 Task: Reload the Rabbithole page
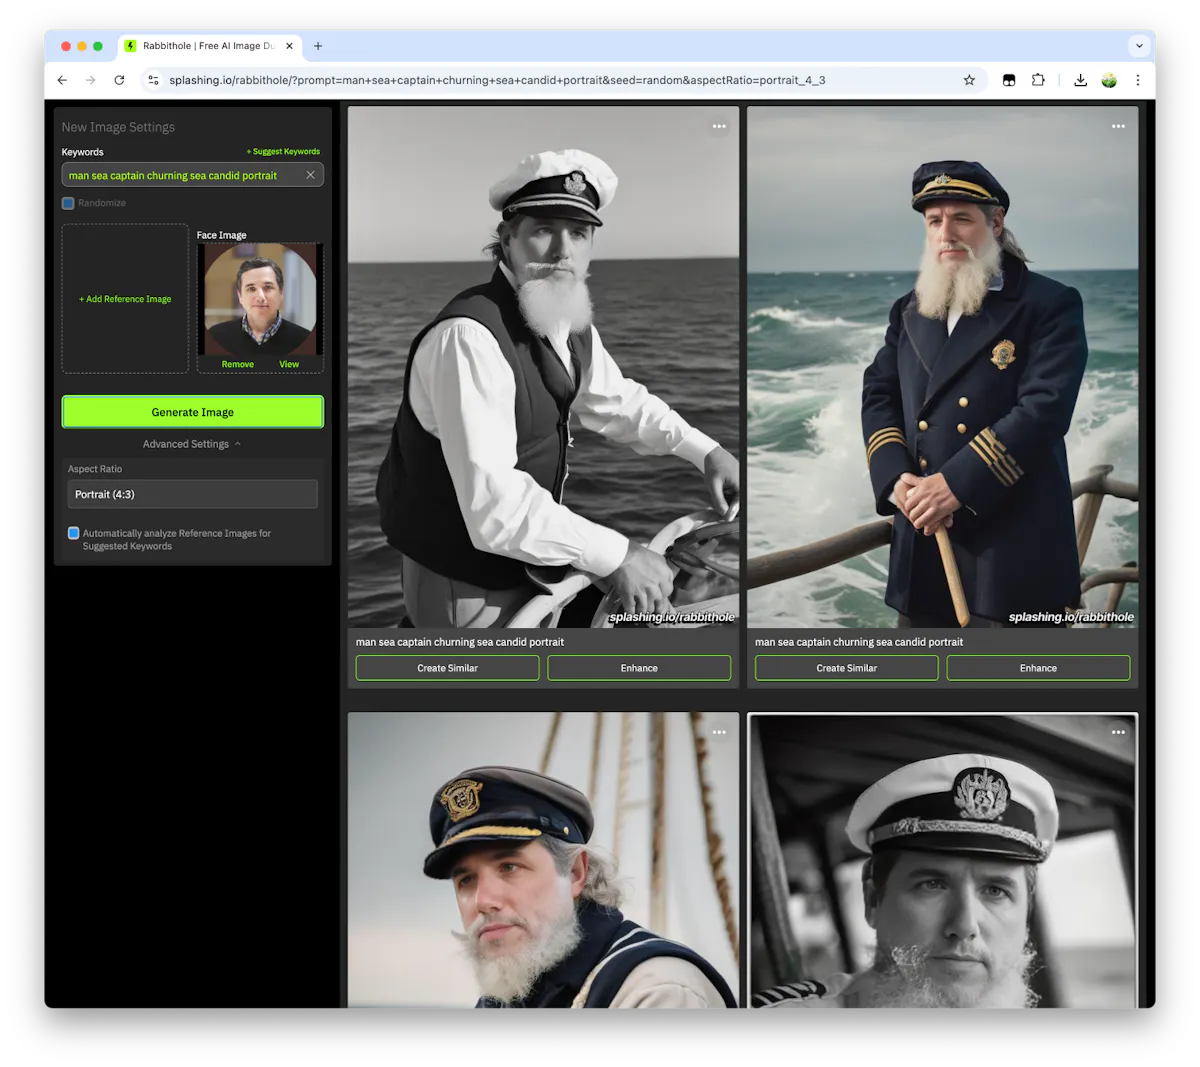point(119,80)
